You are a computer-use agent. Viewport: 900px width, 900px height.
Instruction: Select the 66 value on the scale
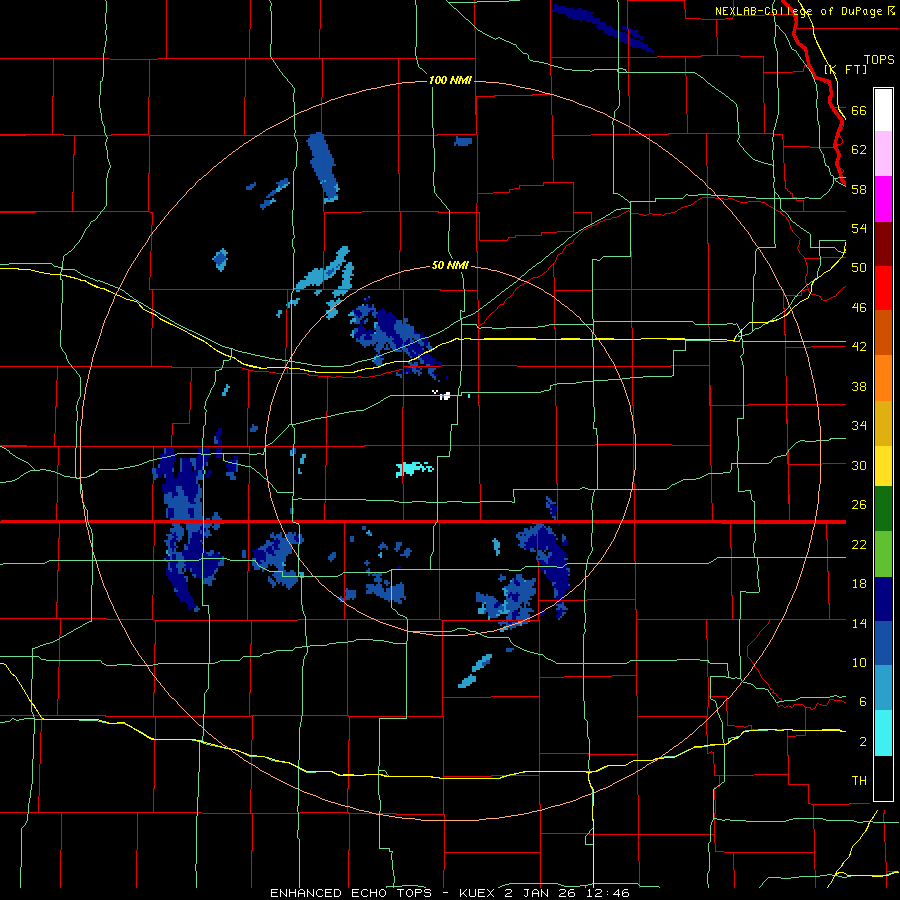click(859, 110)
